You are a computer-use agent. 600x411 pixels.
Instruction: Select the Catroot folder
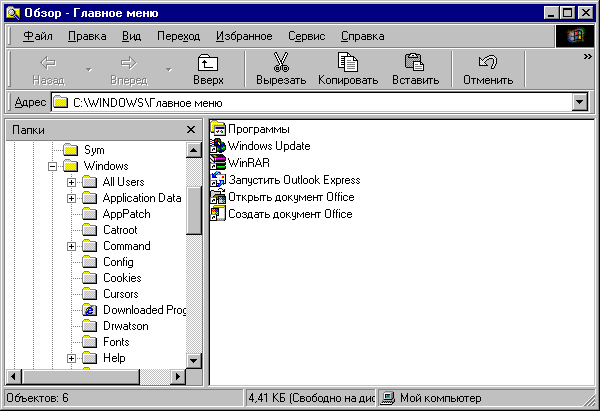tap(120, 230)
